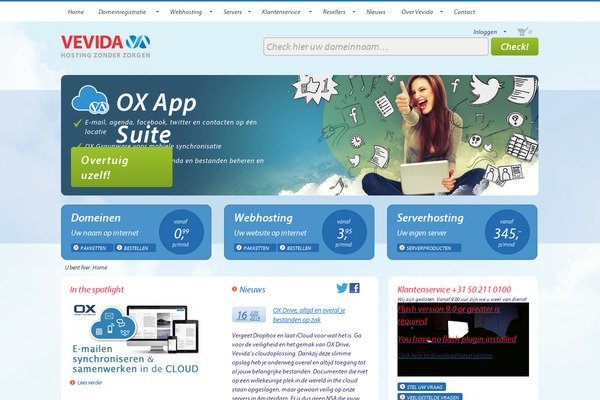Expand the Domeinregistratie menu arrow
Screen dimensions: 600x400
tap(157, 12)
